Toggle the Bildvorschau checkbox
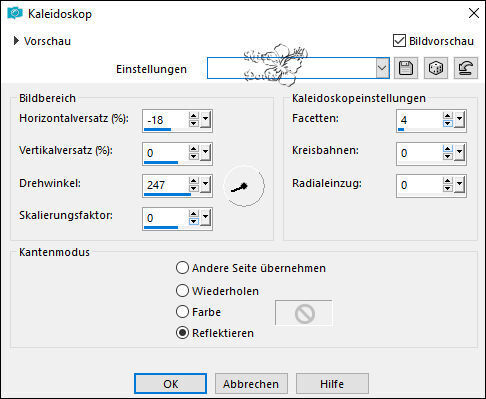Image resolution: width=486 pixels, height=399 pixels. 399,41
